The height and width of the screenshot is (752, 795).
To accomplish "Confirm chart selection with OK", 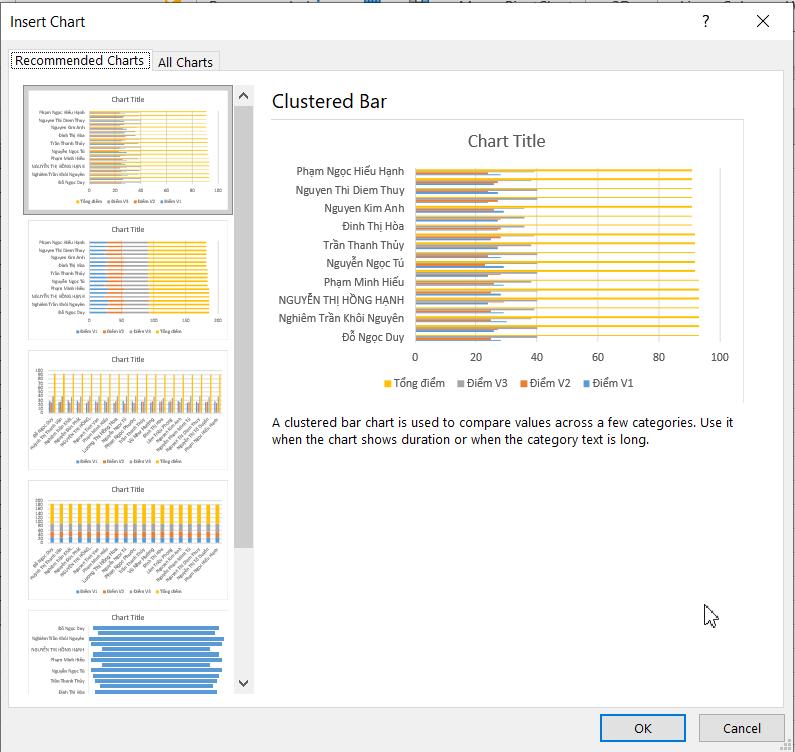I will (642, 728).
